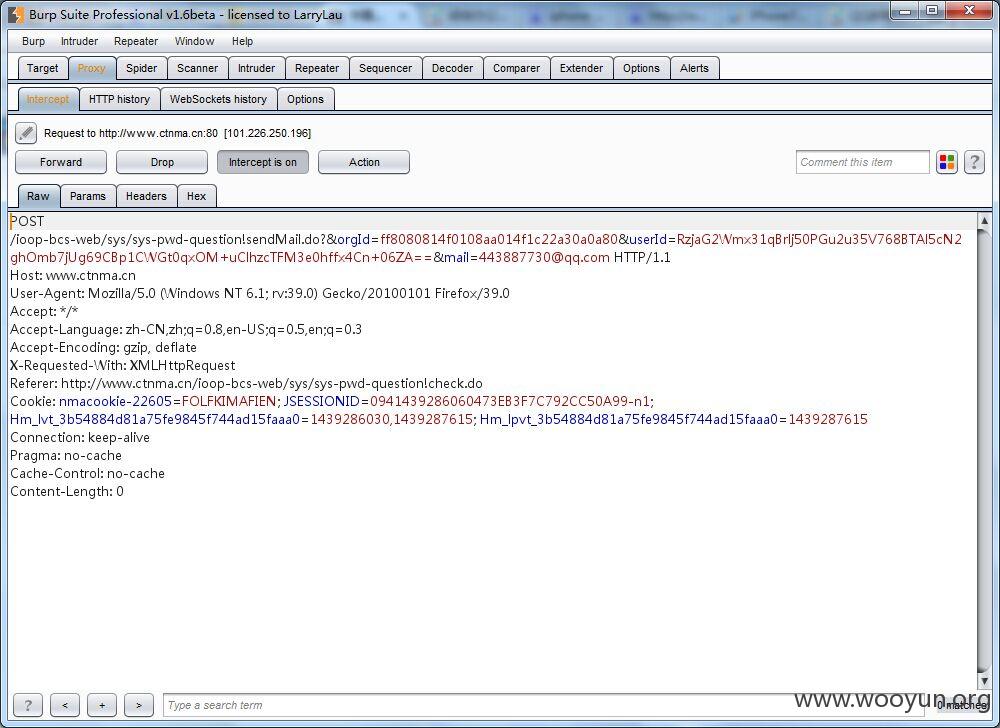Click the Accept-Language header line
1000x728 pixels.
pyautogui.click(x=186, y=329)
